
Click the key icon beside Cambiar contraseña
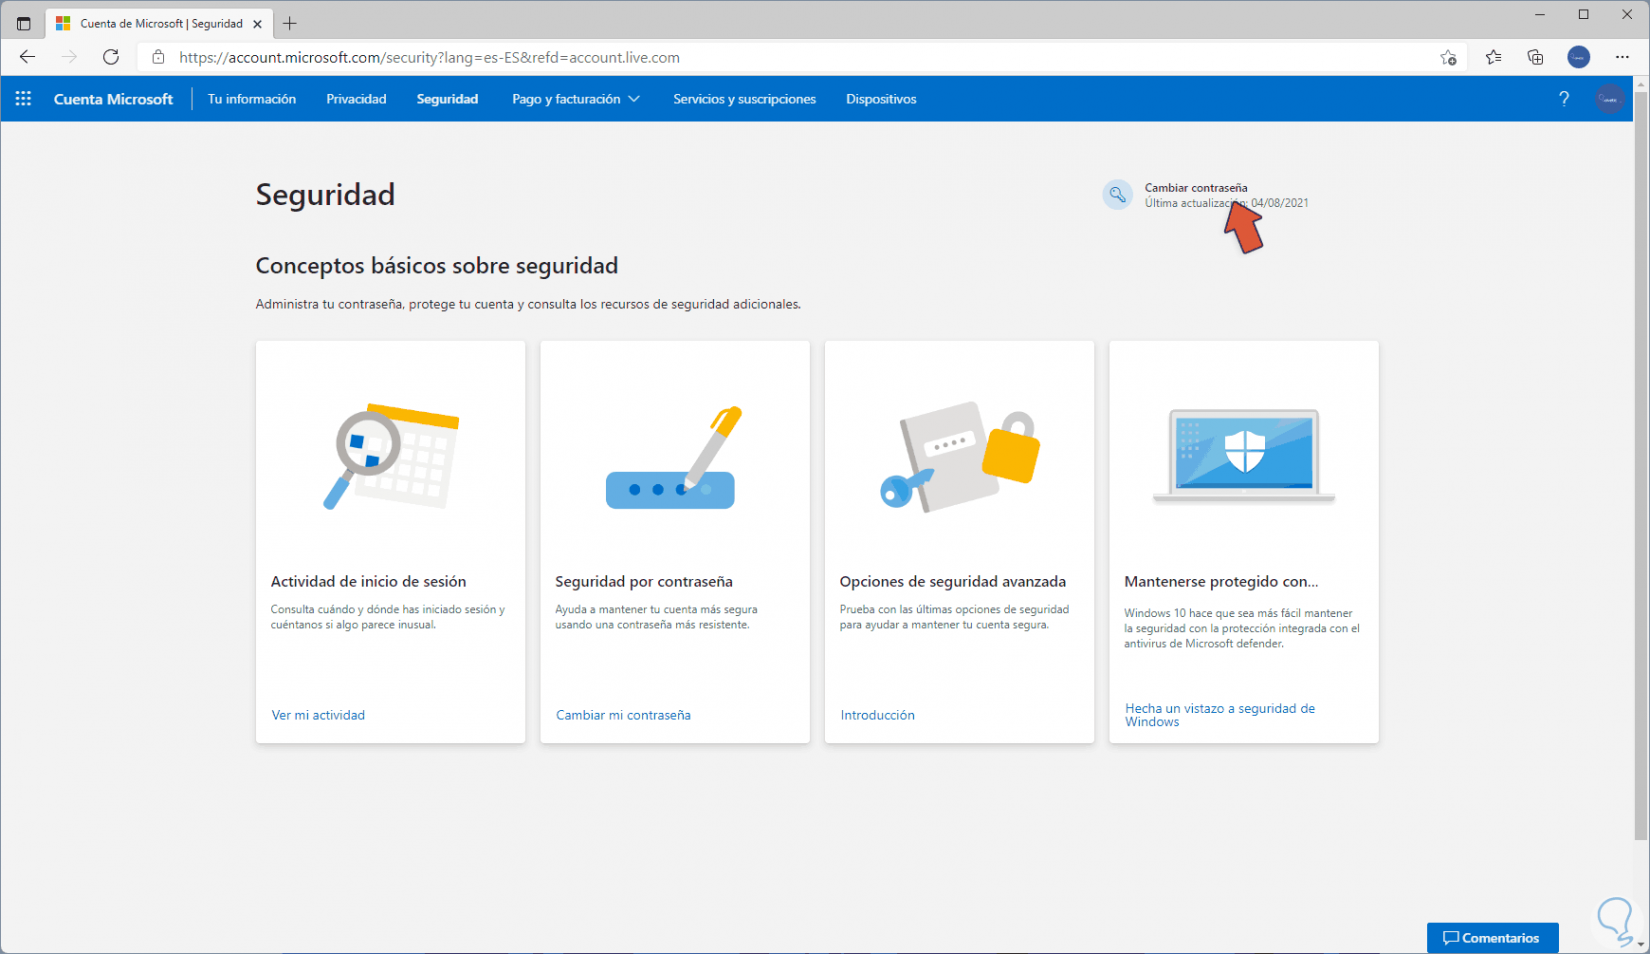tap(1117, 194)
